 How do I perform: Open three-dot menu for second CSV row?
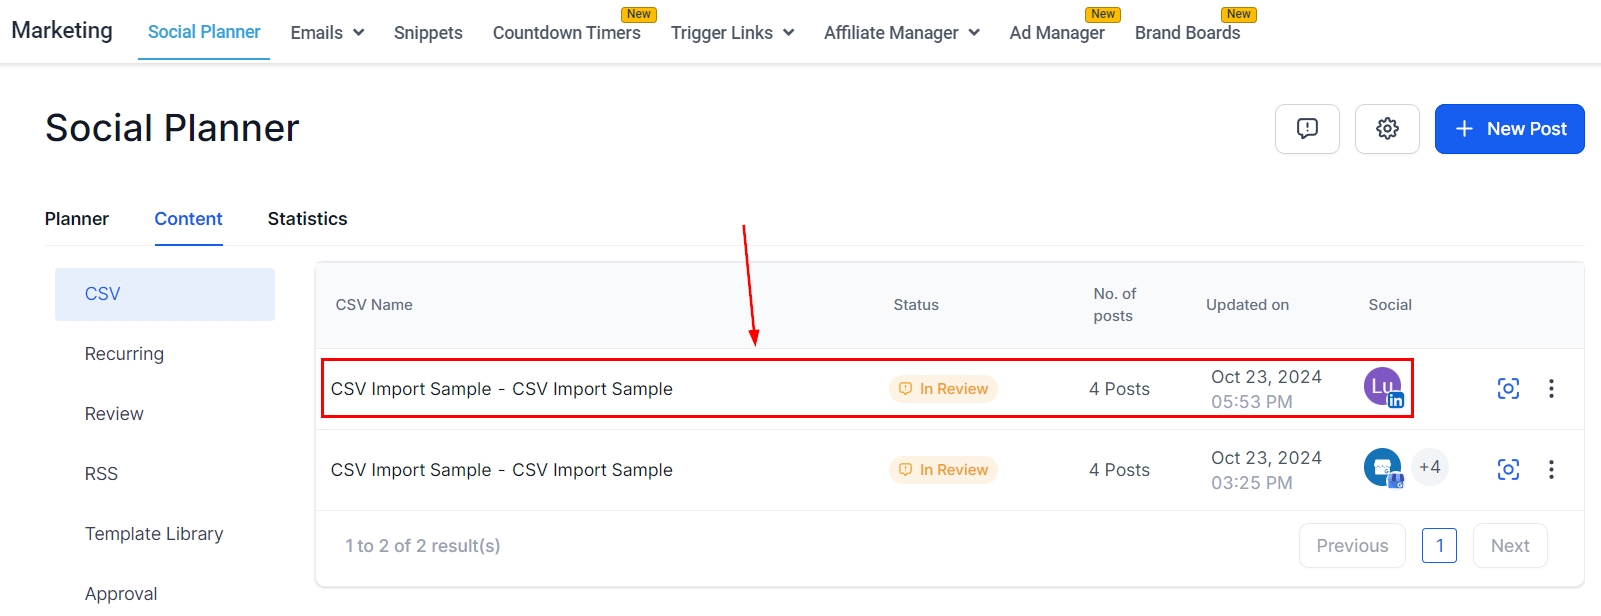click(1551, 470)
